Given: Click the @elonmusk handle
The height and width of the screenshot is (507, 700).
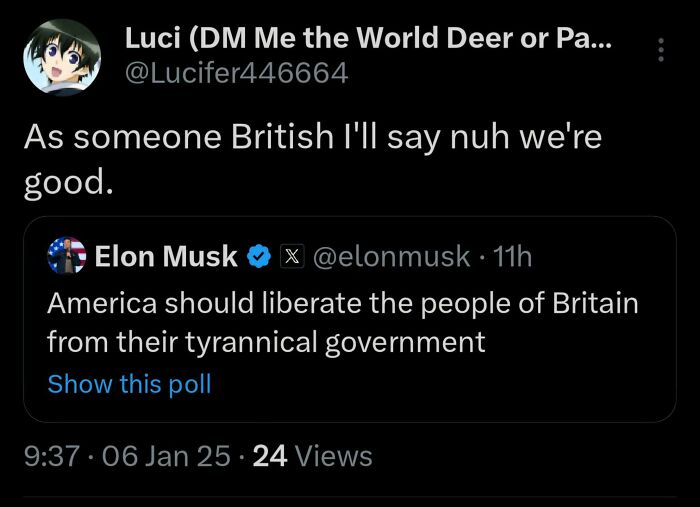Looking at the screenshot, I should 391,257.
